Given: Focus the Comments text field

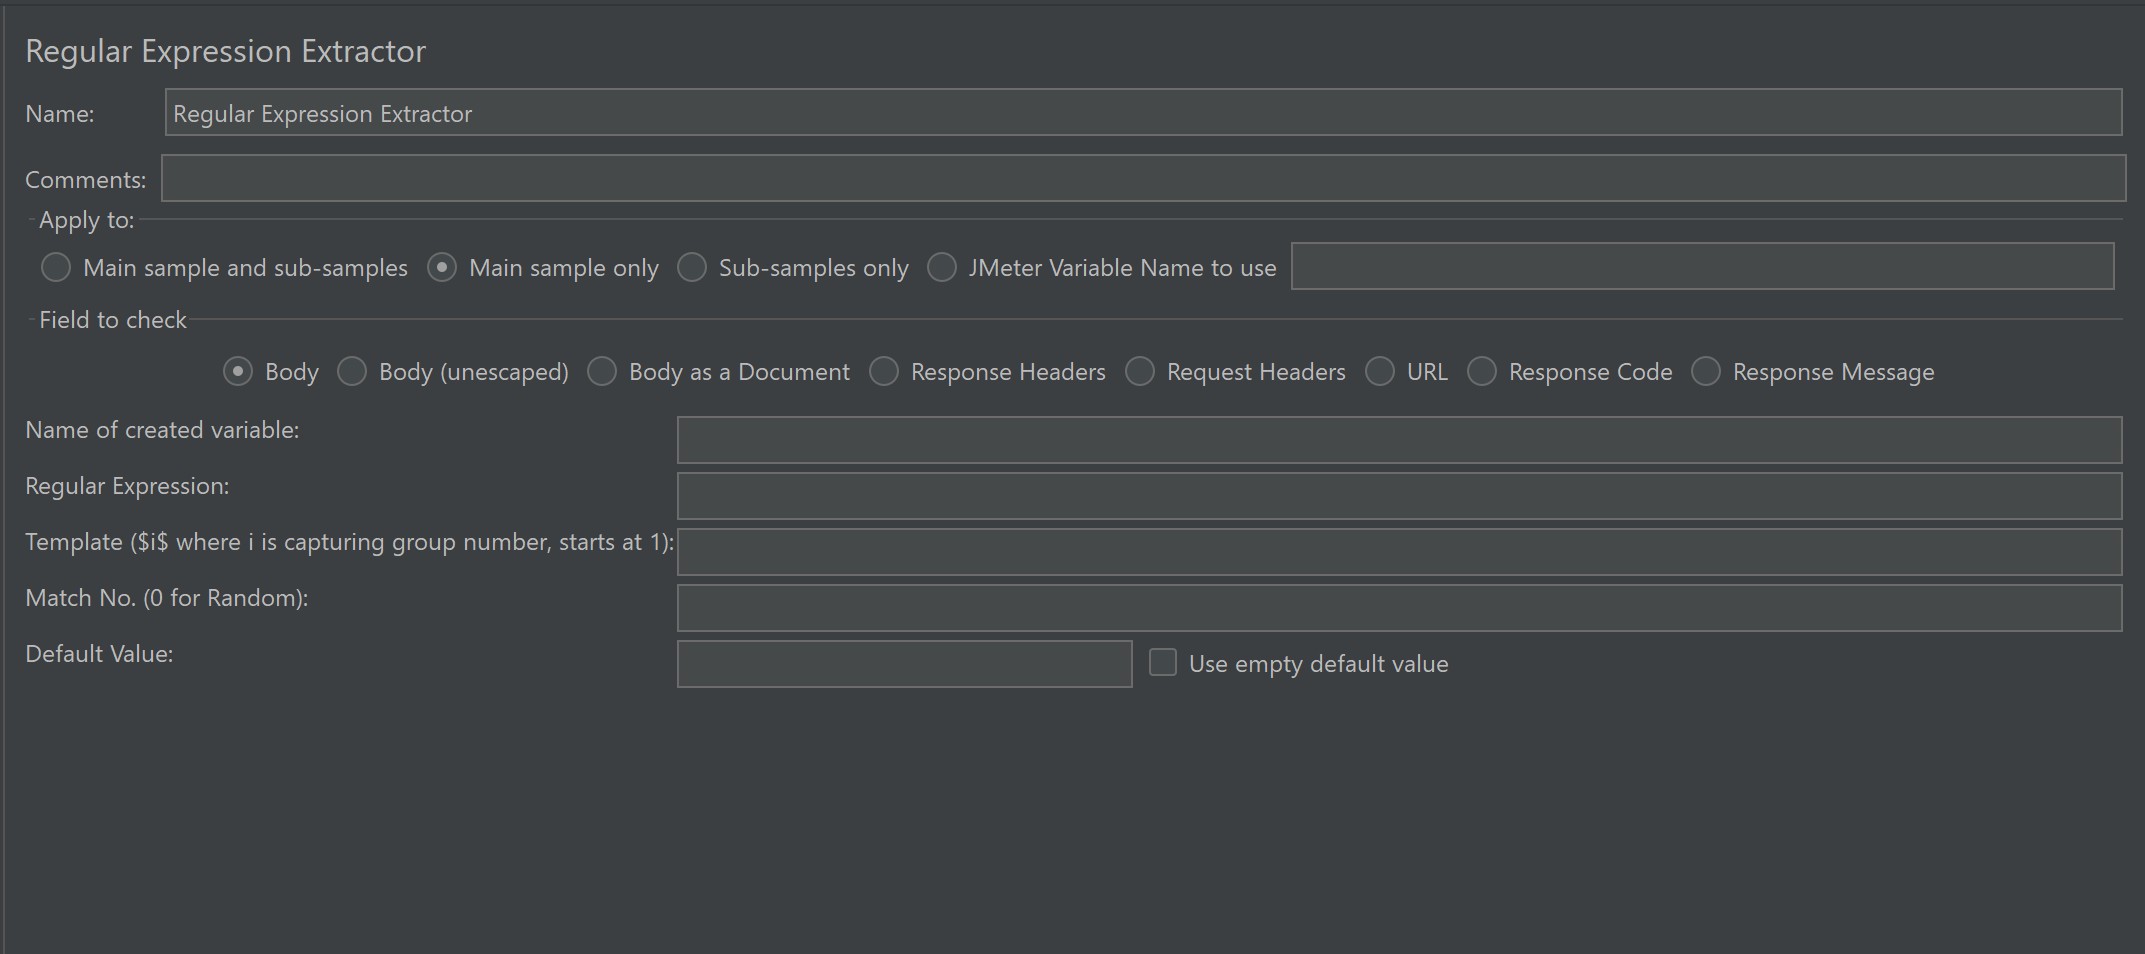Looking at the screenshot, I should point(1142,178).
